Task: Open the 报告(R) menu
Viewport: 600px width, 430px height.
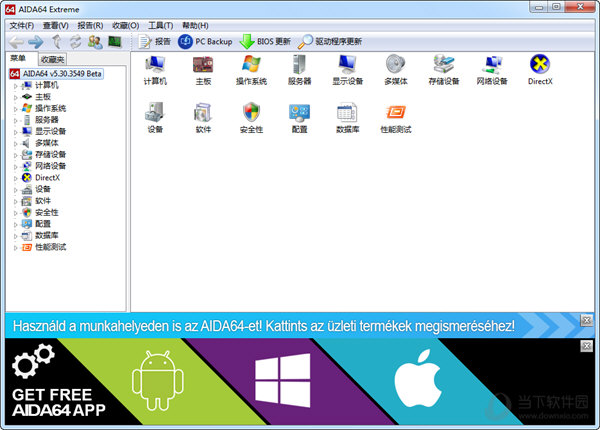Action: point(90,26)
